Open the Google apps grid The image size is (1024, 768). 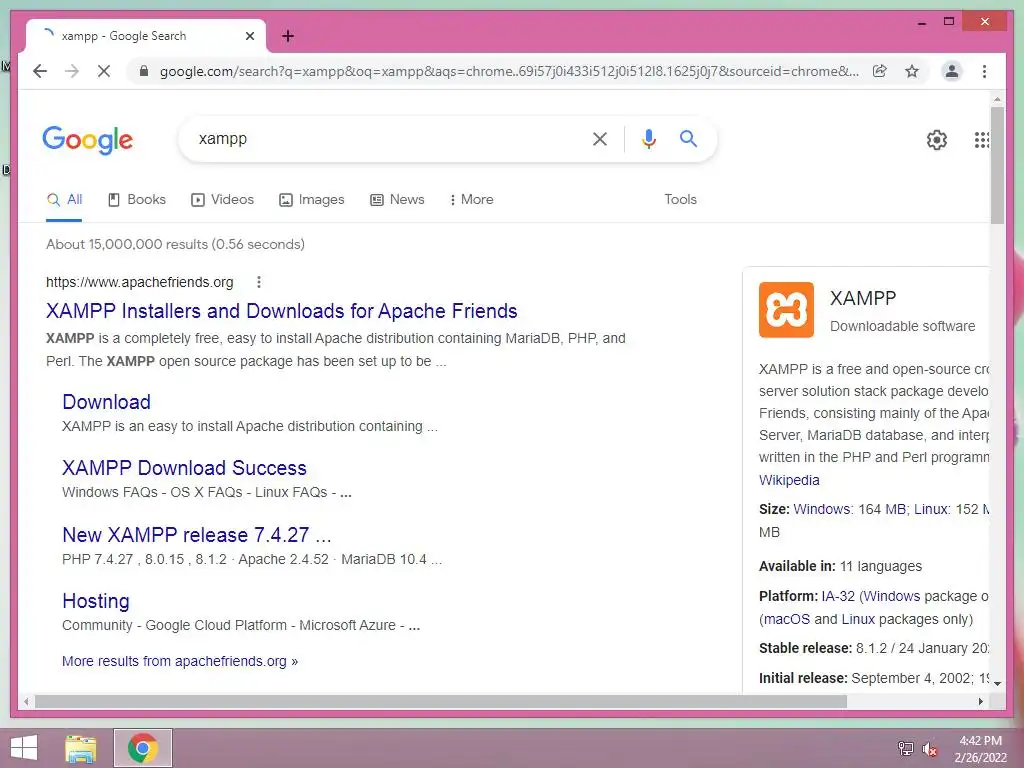[x=982, y=139]
